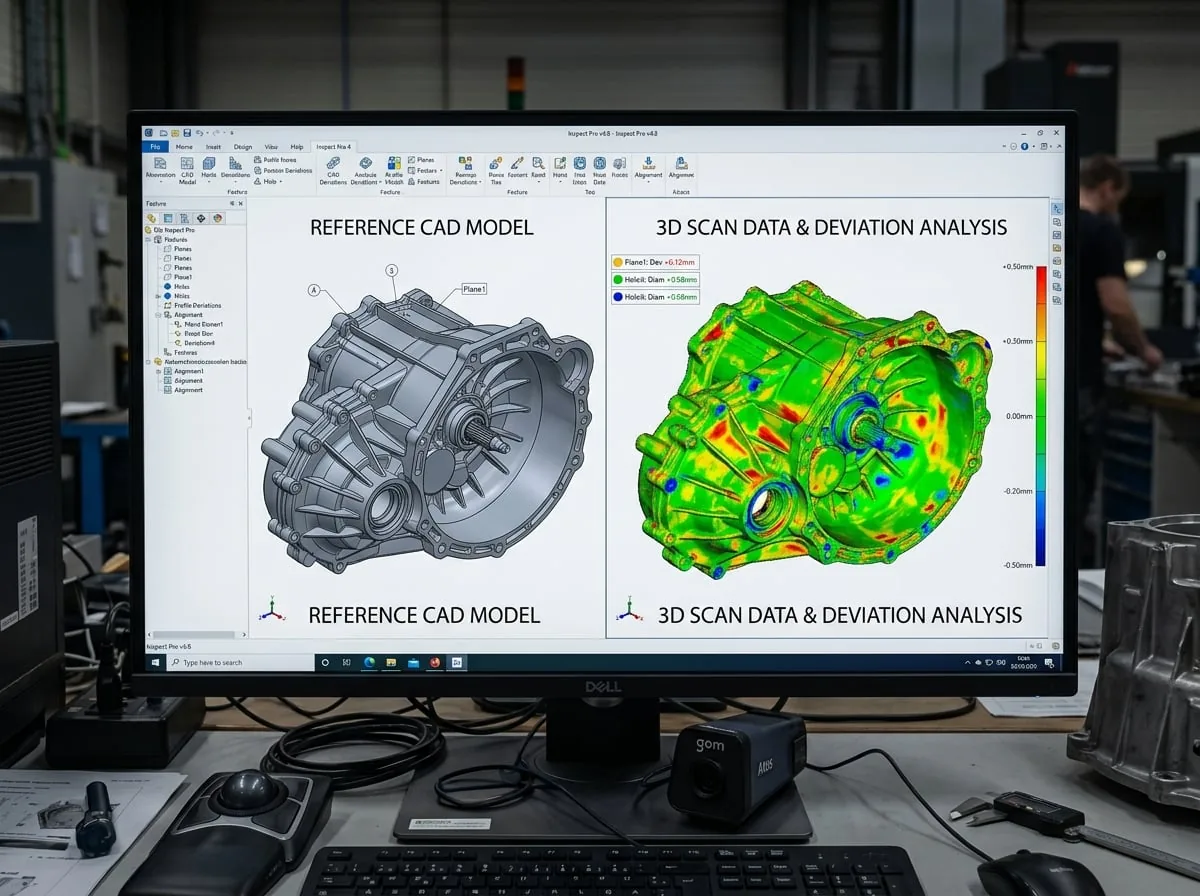
Task: Click the small Planes item in ribbon
Action: [x=420, y=160]
